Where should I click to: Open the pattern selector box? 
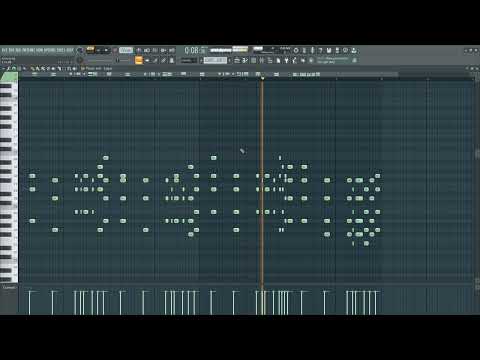point(215,60)
